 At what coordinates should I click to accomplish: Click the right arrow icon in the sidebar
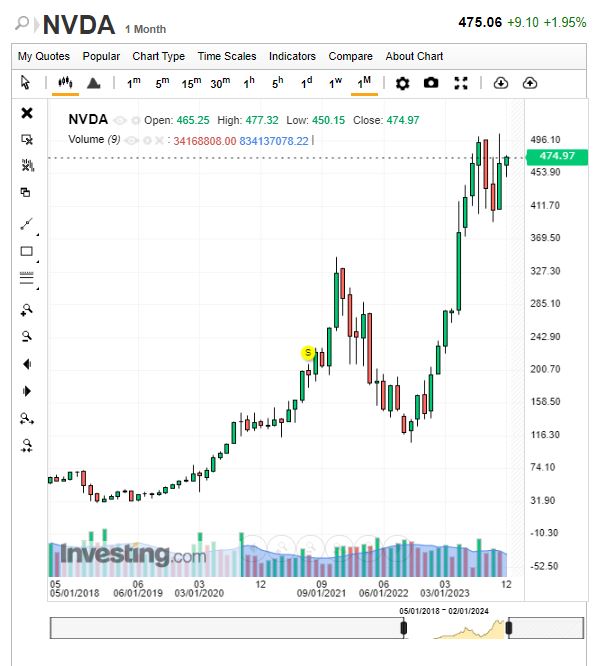tap(27, 391)
